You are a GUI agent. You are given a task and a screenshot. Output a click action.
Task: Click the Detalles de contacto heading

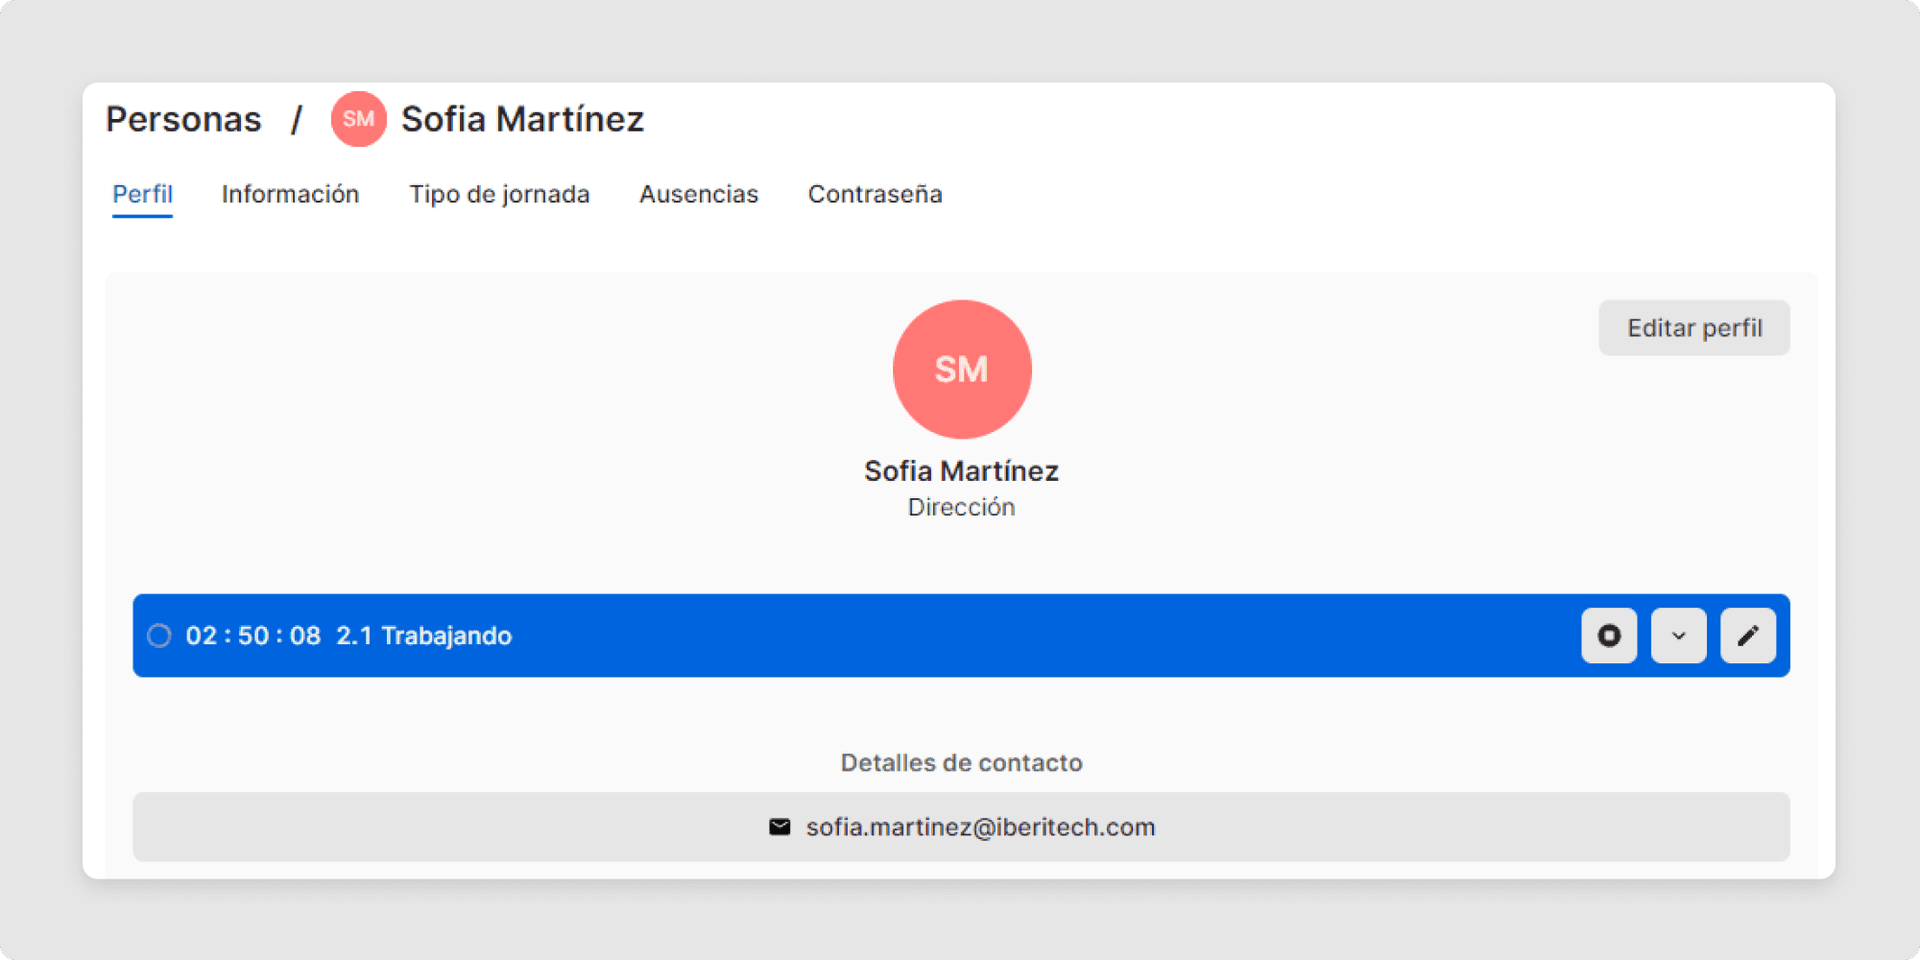[x=961, y=763]
